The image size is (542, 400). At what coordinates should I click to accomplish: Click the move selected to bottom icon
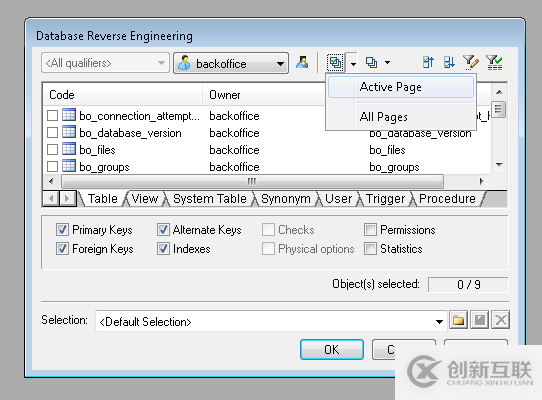(449, 63)
